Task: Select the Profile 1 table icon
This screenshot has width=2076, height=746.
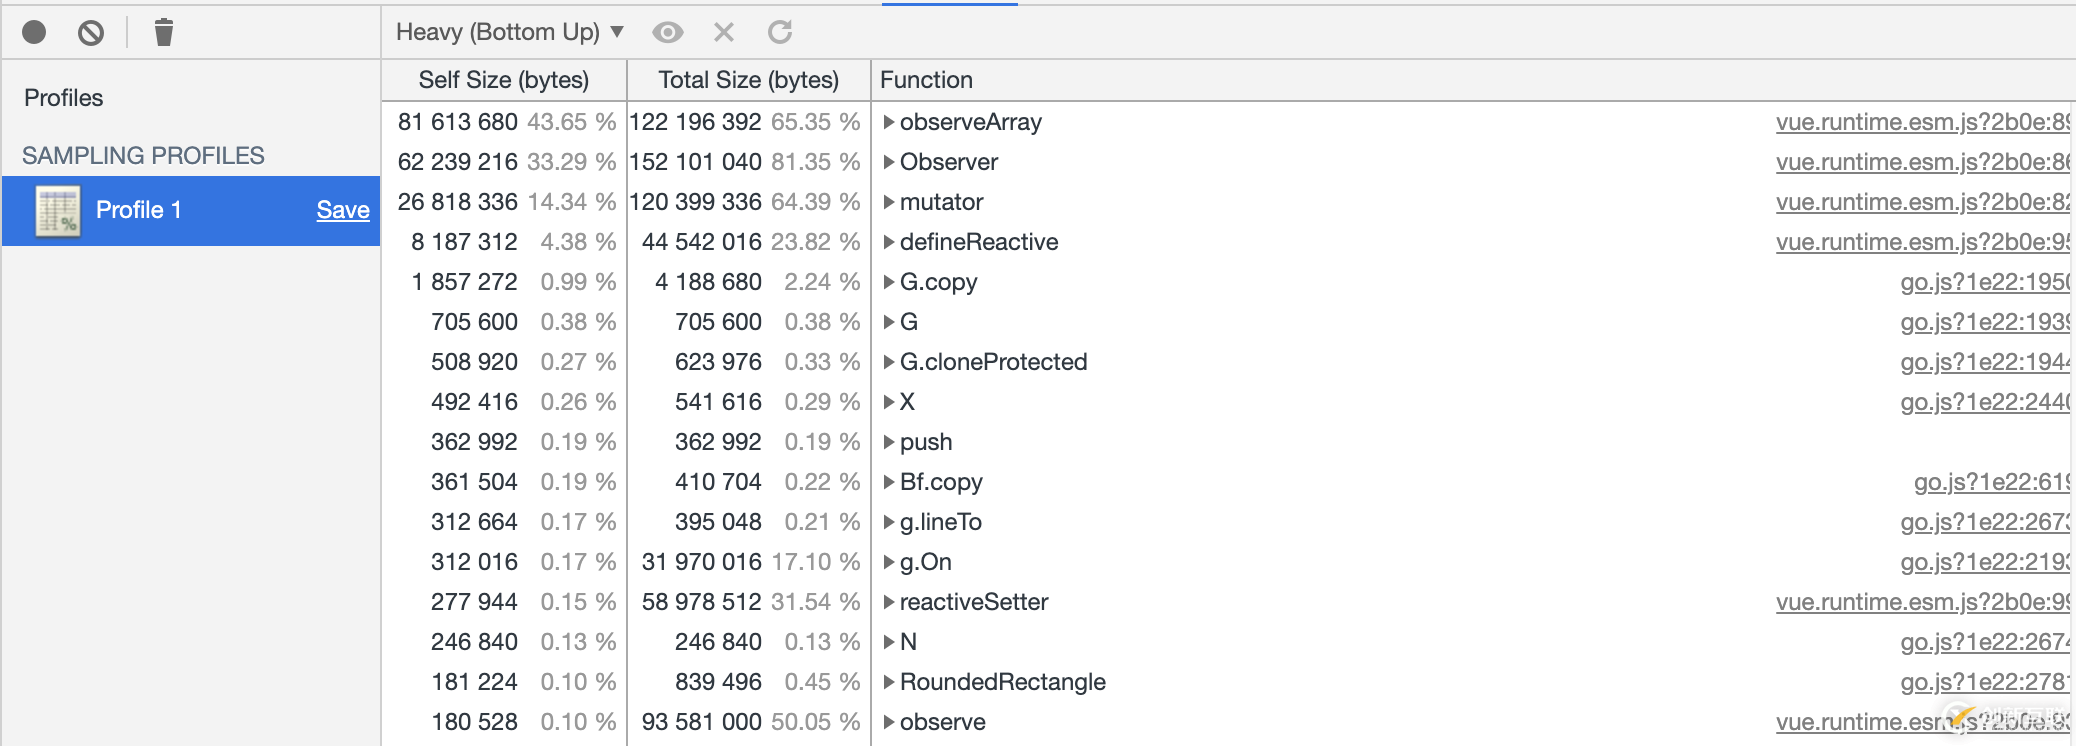Action: coord(58,211)
